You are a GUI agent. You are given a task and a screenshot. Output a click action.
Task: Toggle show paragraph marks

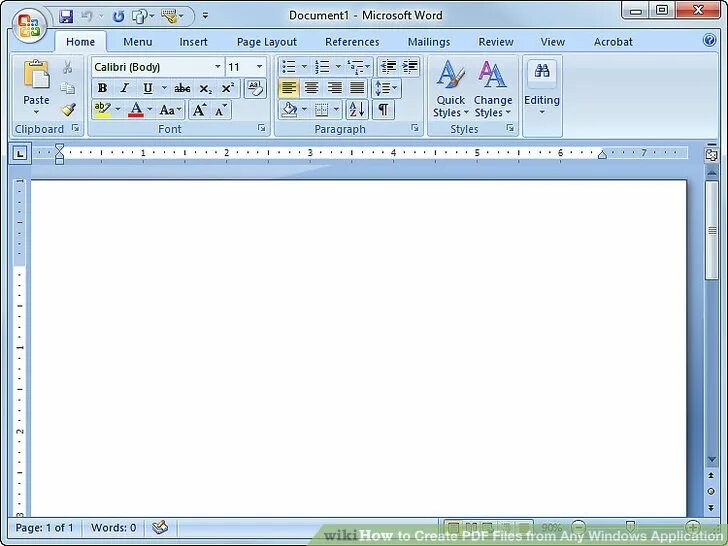pos(383,110)
